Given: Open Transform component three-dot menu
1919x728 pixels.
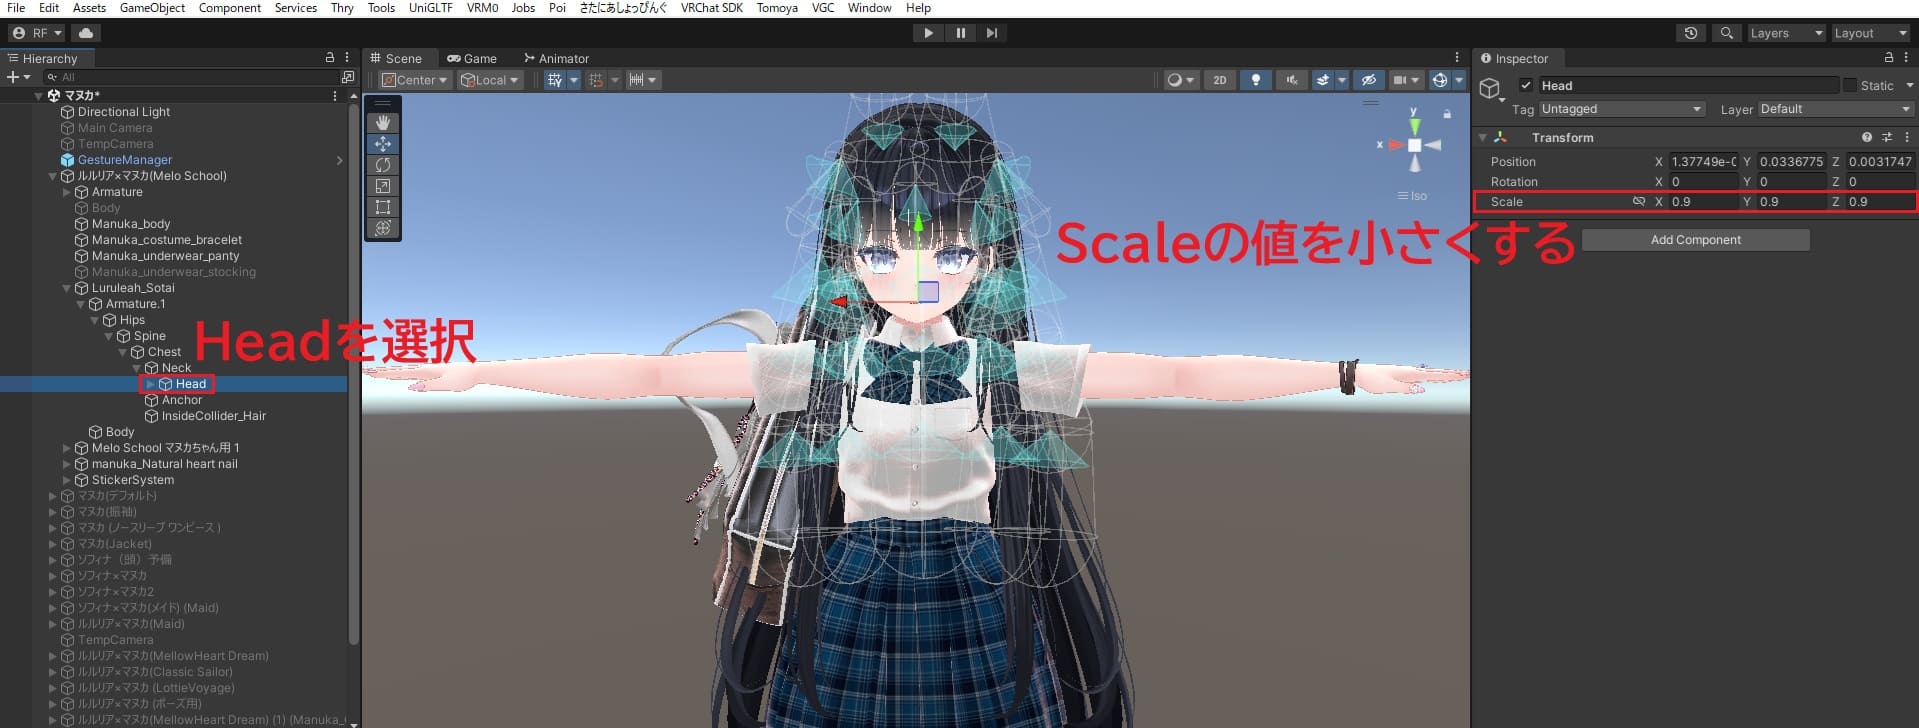Looking at the screenshot, I should pyautogui.click(x=1906, y=137).
